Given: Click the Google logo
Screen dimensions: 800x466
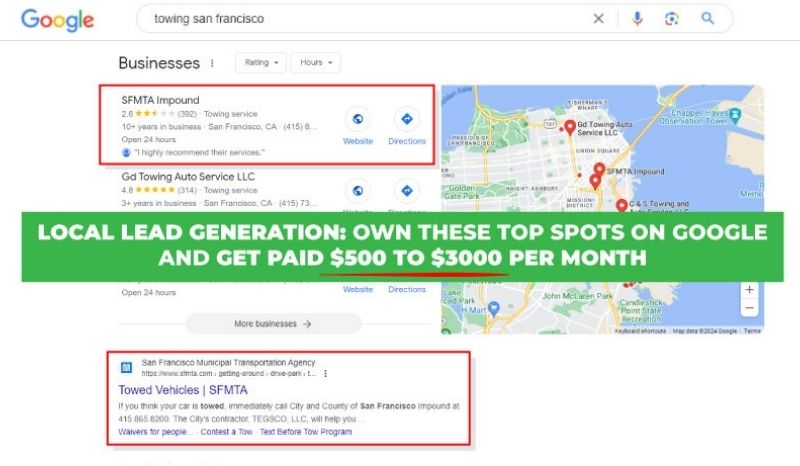Looking at the screenshot, I should tap(57, 20).
